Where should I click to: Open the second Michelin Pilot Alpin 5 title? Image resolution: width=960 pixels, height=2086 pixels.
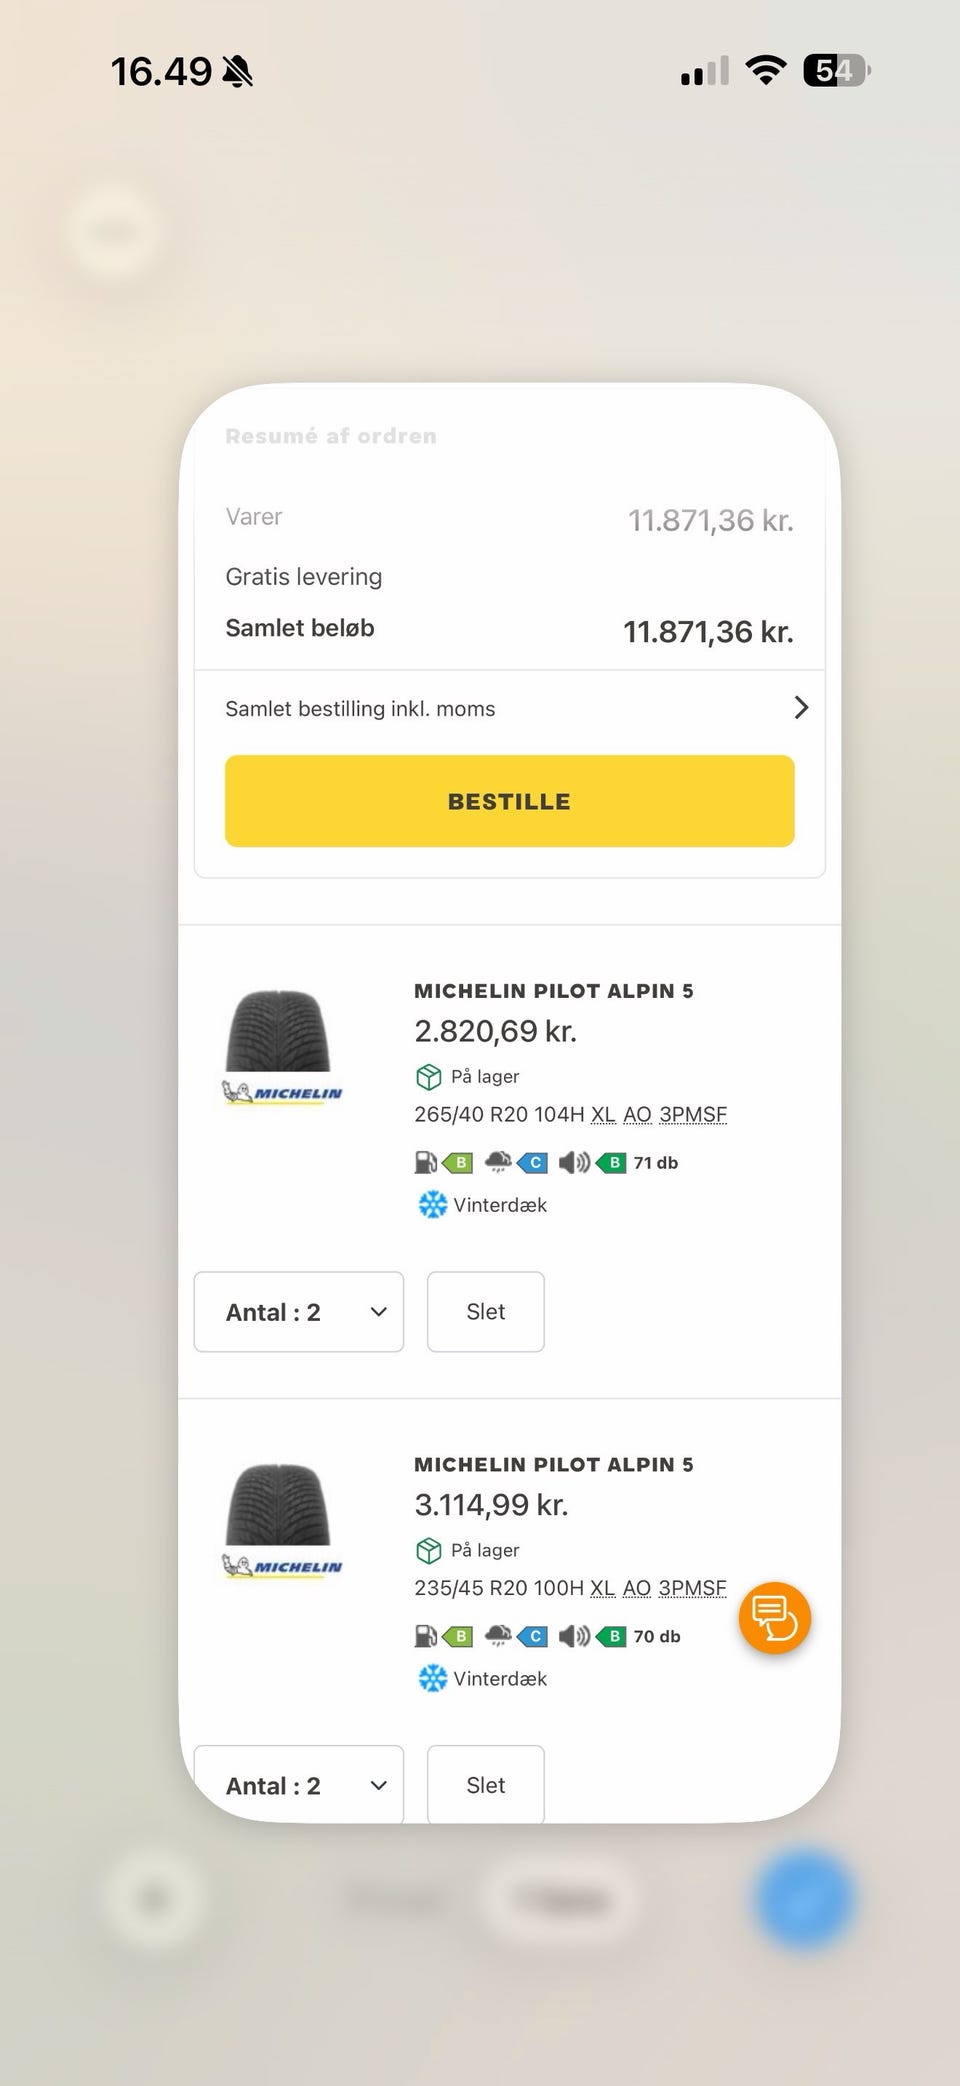click(x=553, y=1464)
